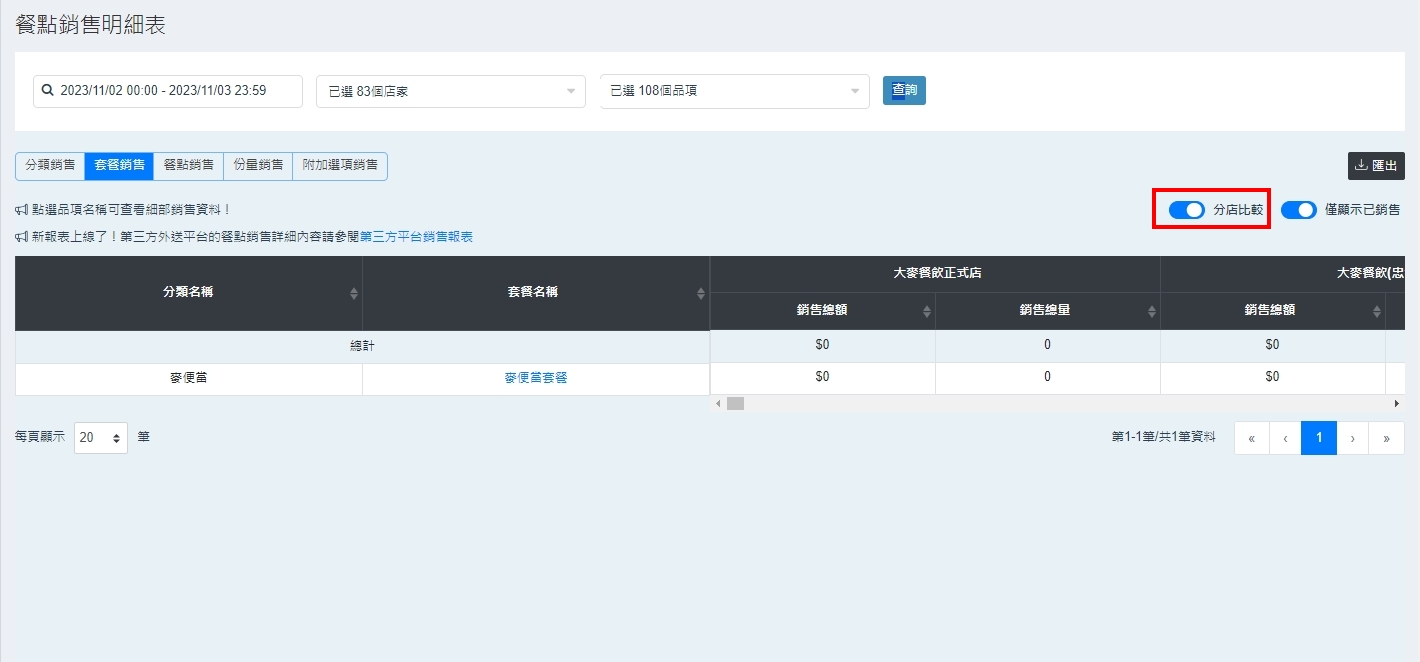Sort by first 銷售總額 column arrows
Screen dimensions: 1420x662
click(x=926, y=311)
